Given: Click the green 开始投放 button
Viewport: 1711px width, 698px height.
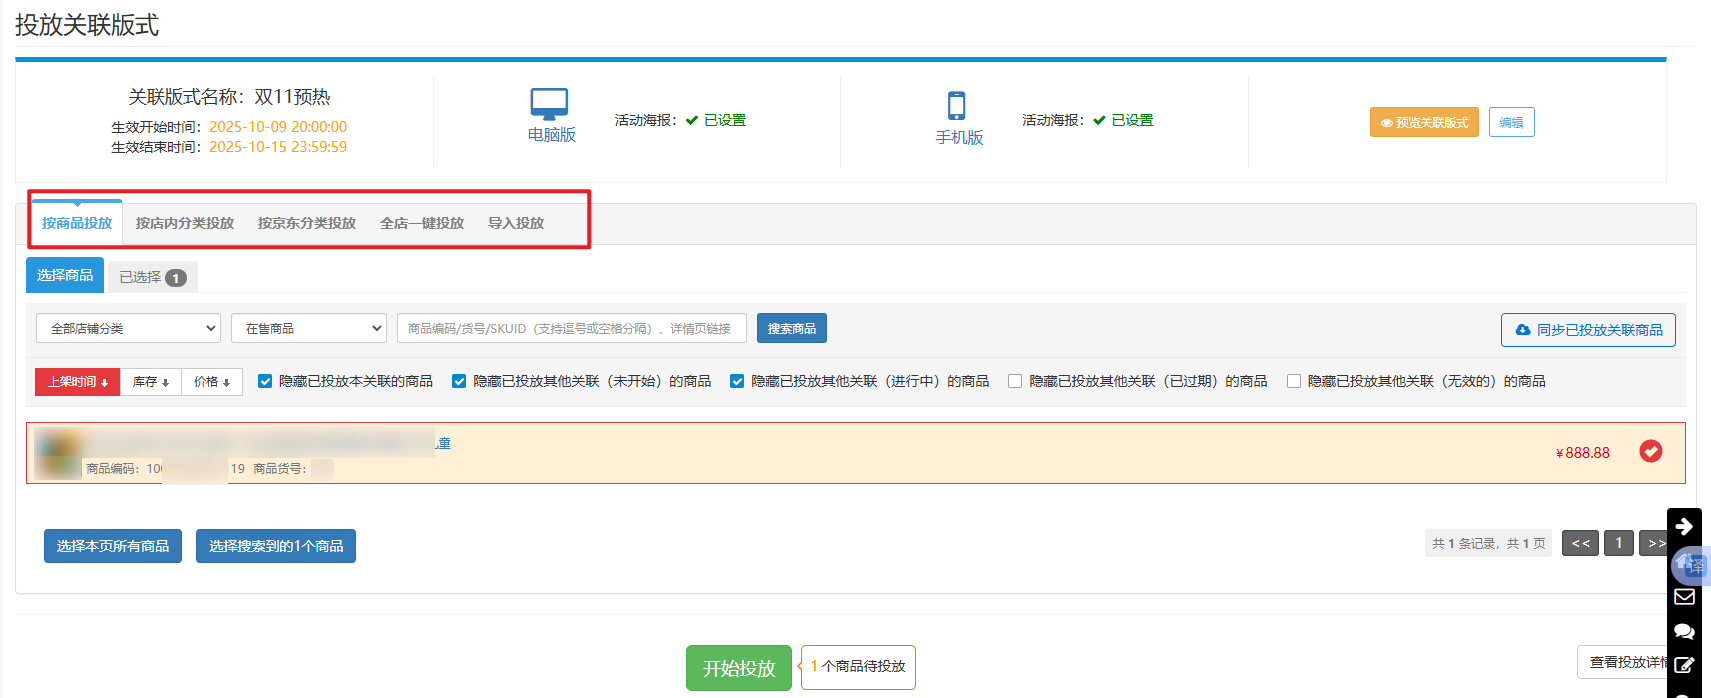Looking at the screenshot, I should (x=738, y=668).
